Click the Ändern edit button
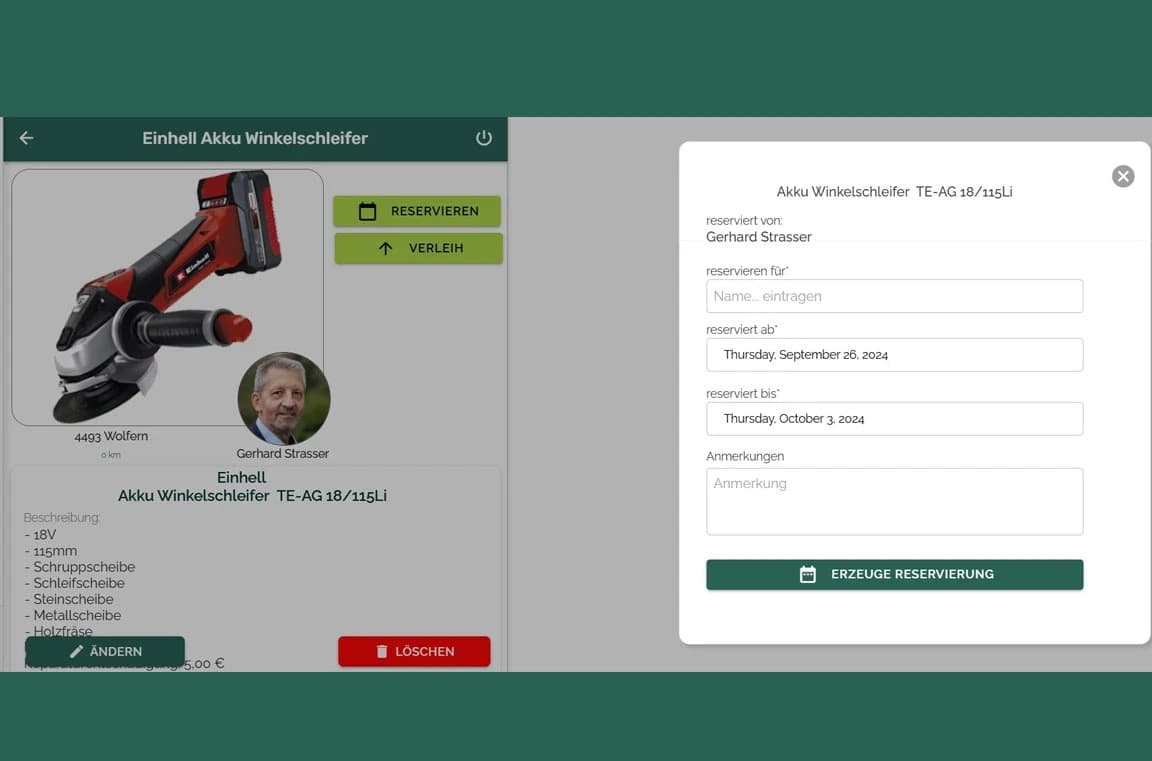This screenshot has height=761, width=1152. (x=105, y=652)
